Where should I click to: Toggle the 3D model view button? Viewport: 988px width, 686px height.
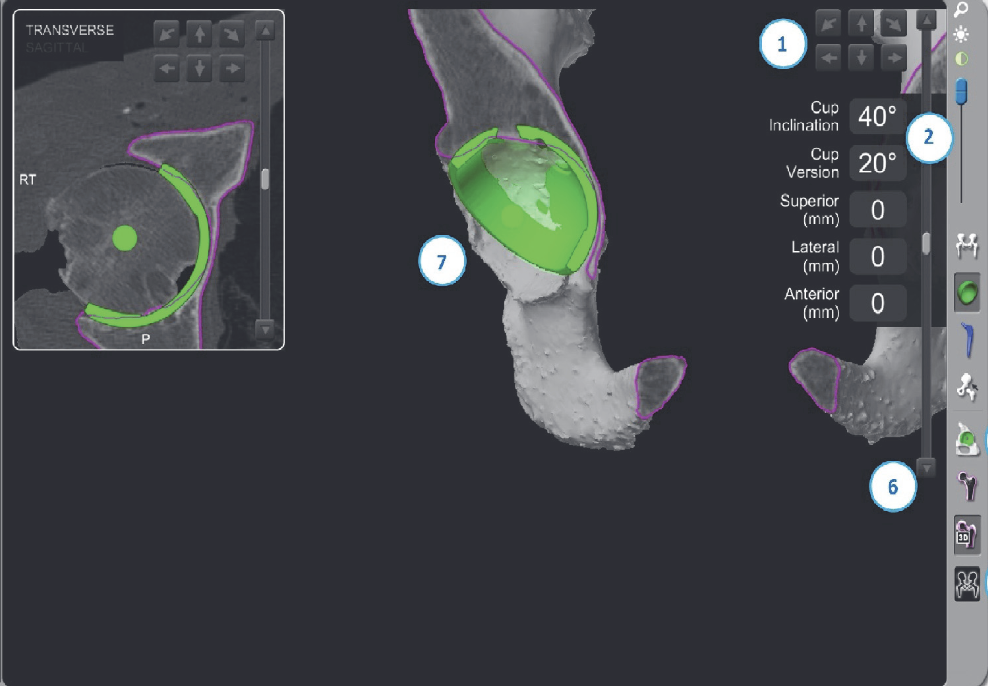tap(967, 535)
